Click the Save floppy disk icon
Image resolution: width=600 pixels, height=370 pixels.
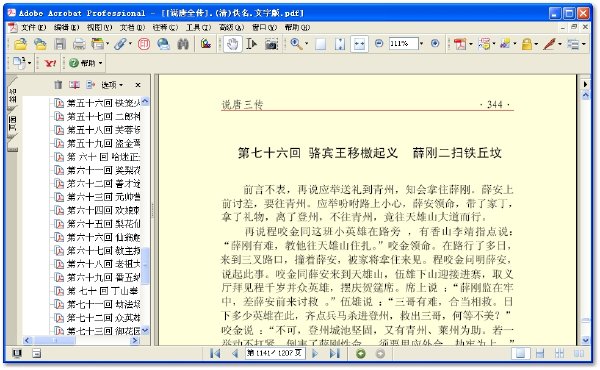click(x=60, y=44)
